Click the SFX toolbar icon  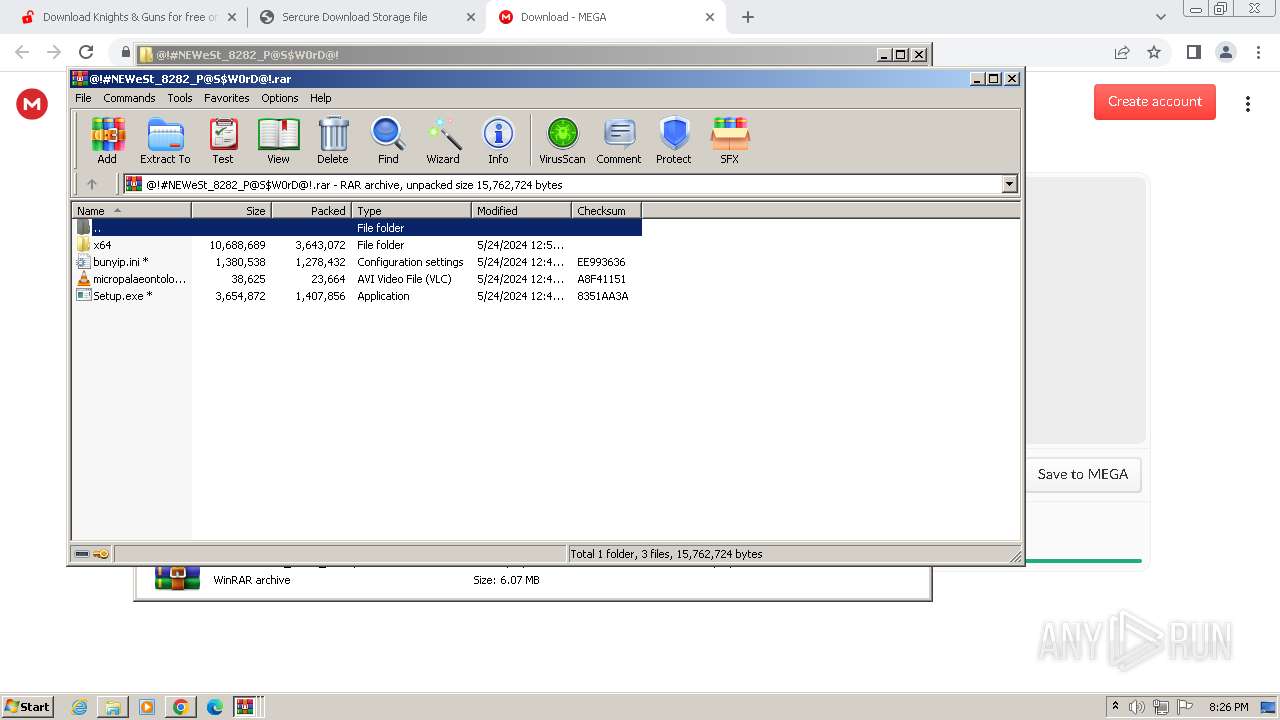[x=730, y=140]
